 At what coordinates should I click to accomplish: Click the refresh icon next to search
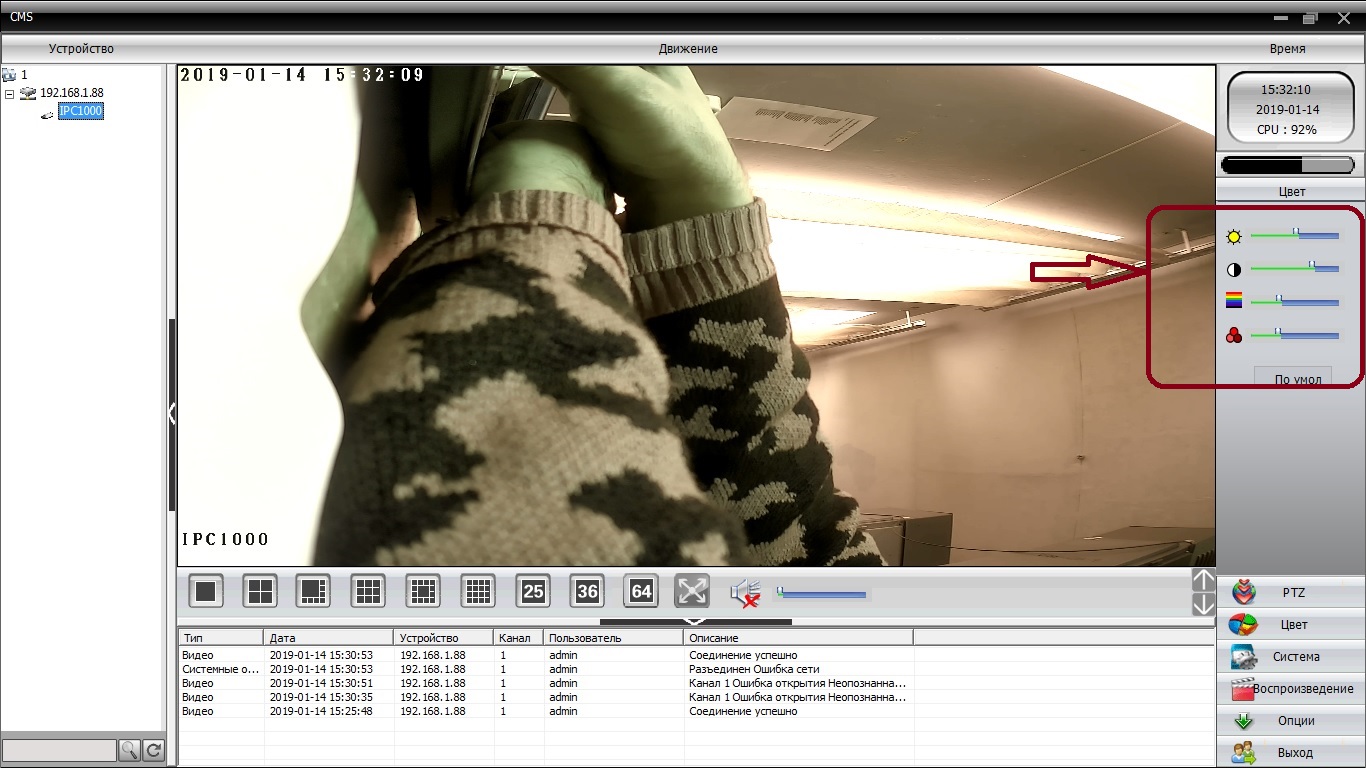coord(153,750)
